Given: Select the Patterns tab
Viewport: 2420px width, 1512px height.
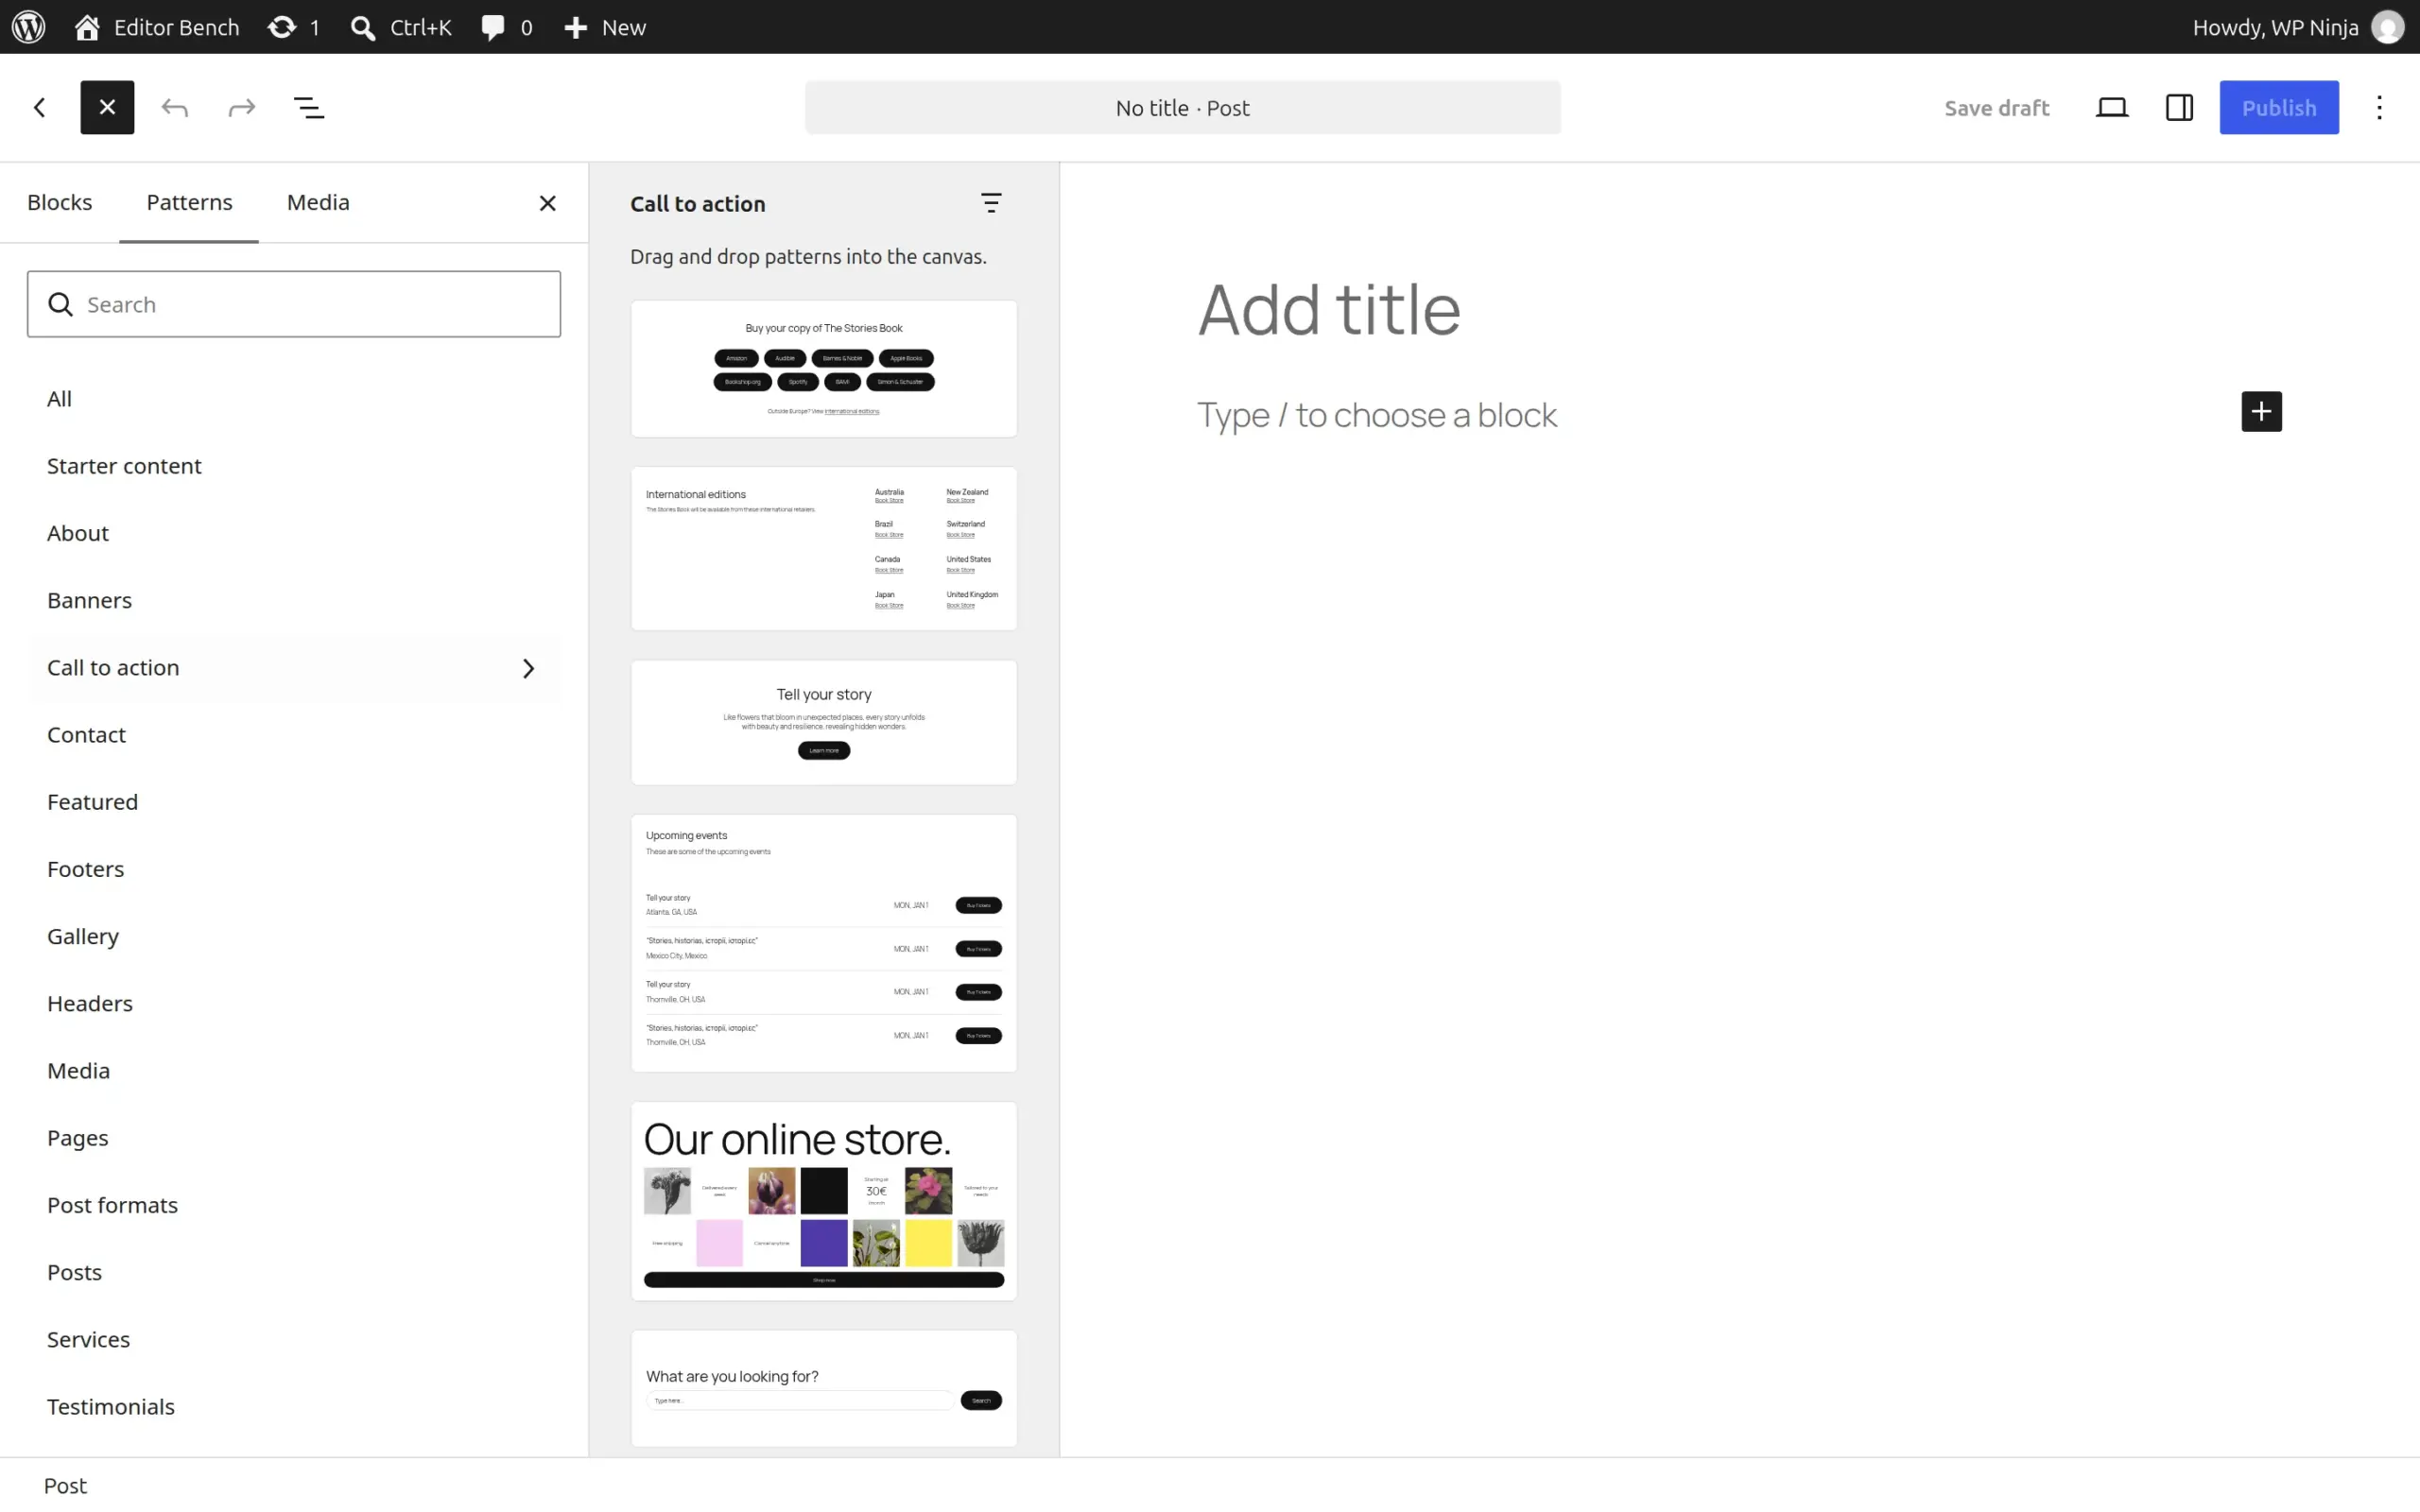Looking at the screenshot, I should (189, 202).
